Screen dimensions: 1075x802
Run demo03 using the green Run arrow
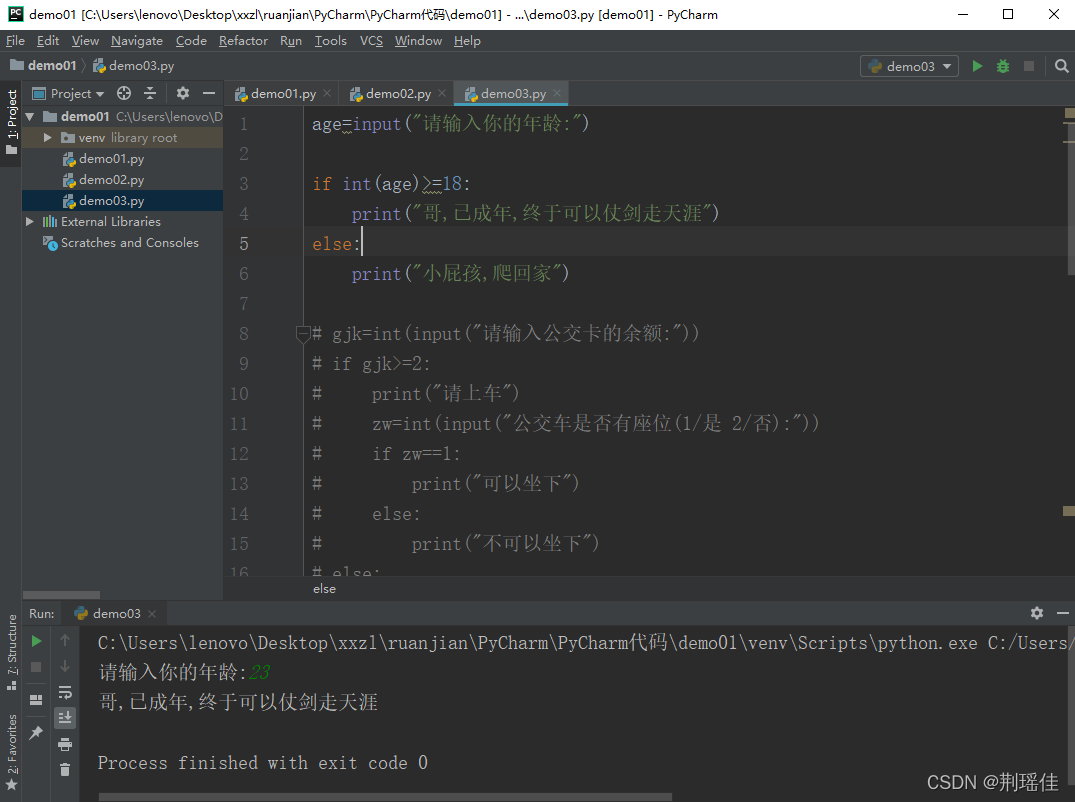977,65
